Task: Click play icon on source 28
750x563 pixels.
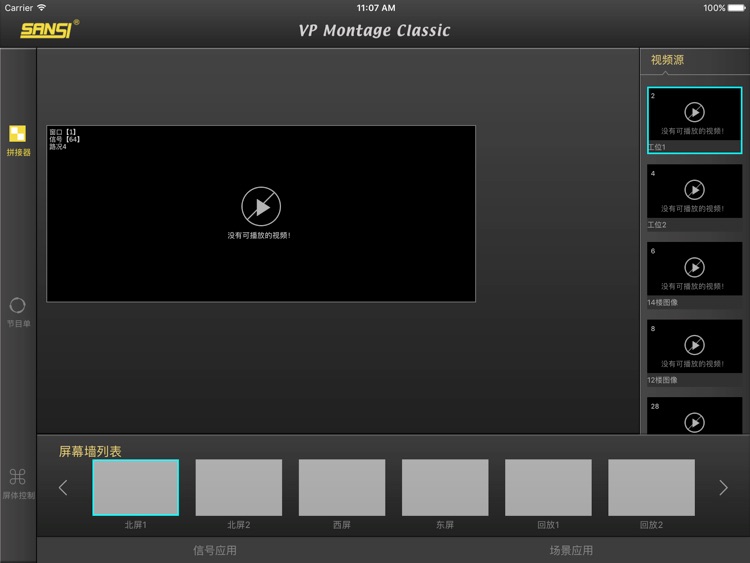Action: tap(694, 422)
